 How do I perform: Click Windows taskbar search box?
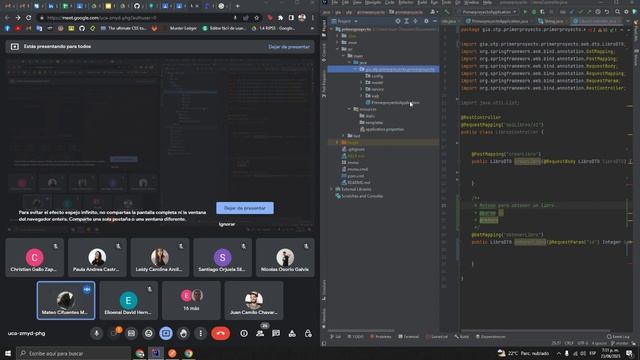point(73,353)
